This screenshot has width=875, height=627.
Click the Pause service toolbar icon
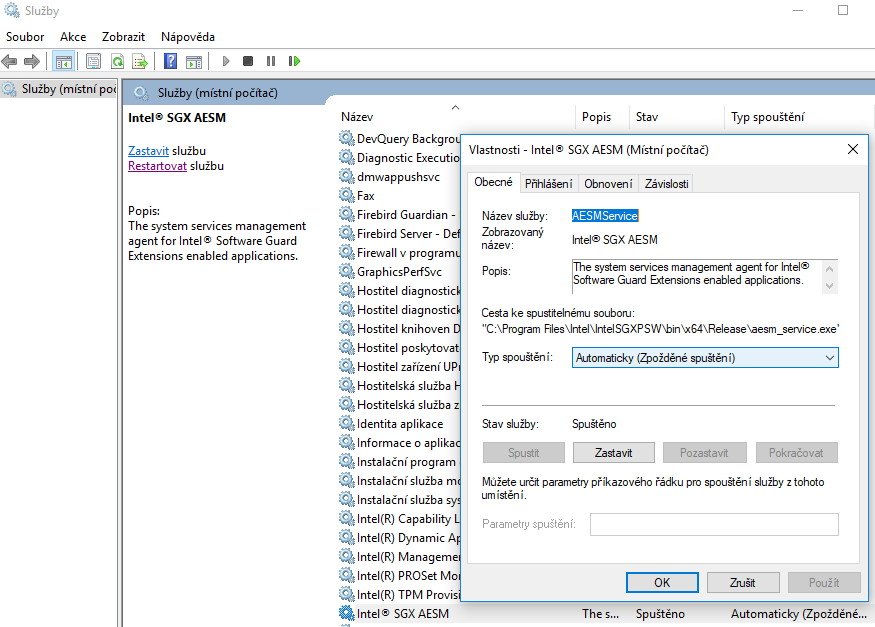point(271,61)
